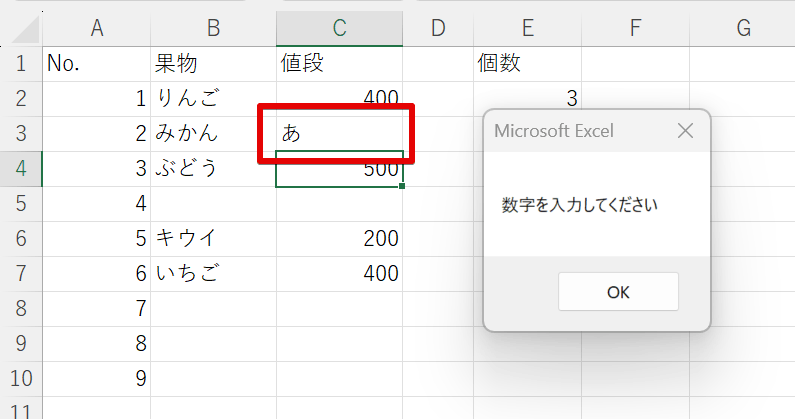This screenshot has width=795, height=419.
Task: Select column C header
Action: coord(339,28)
